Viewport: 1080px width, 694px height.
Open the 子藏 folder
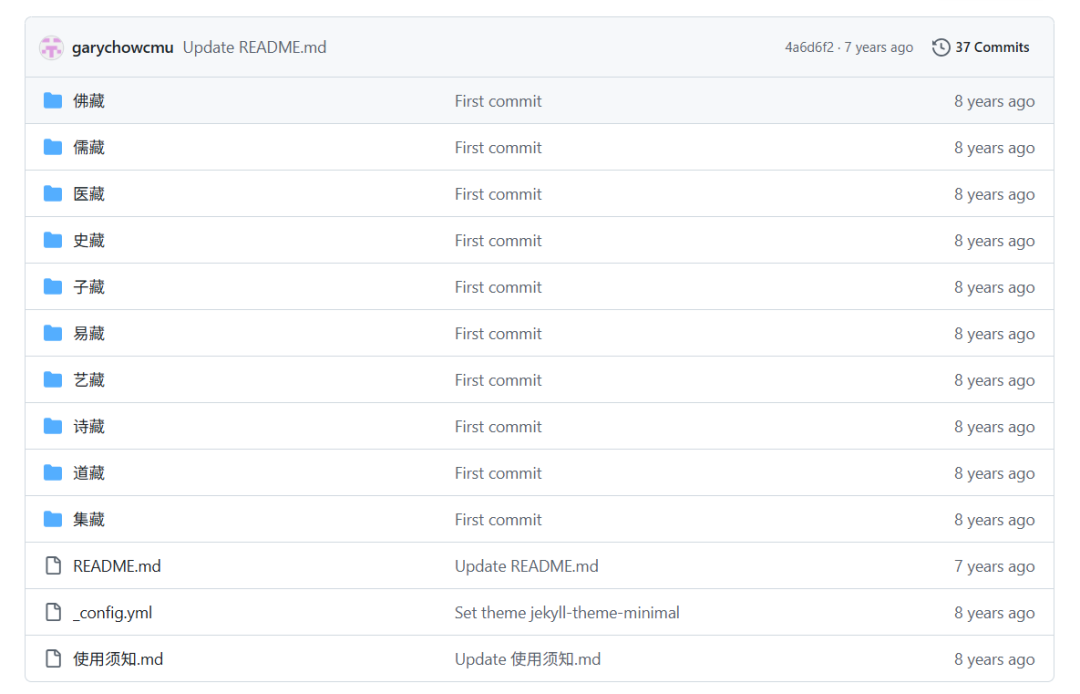tap(89, 287)
